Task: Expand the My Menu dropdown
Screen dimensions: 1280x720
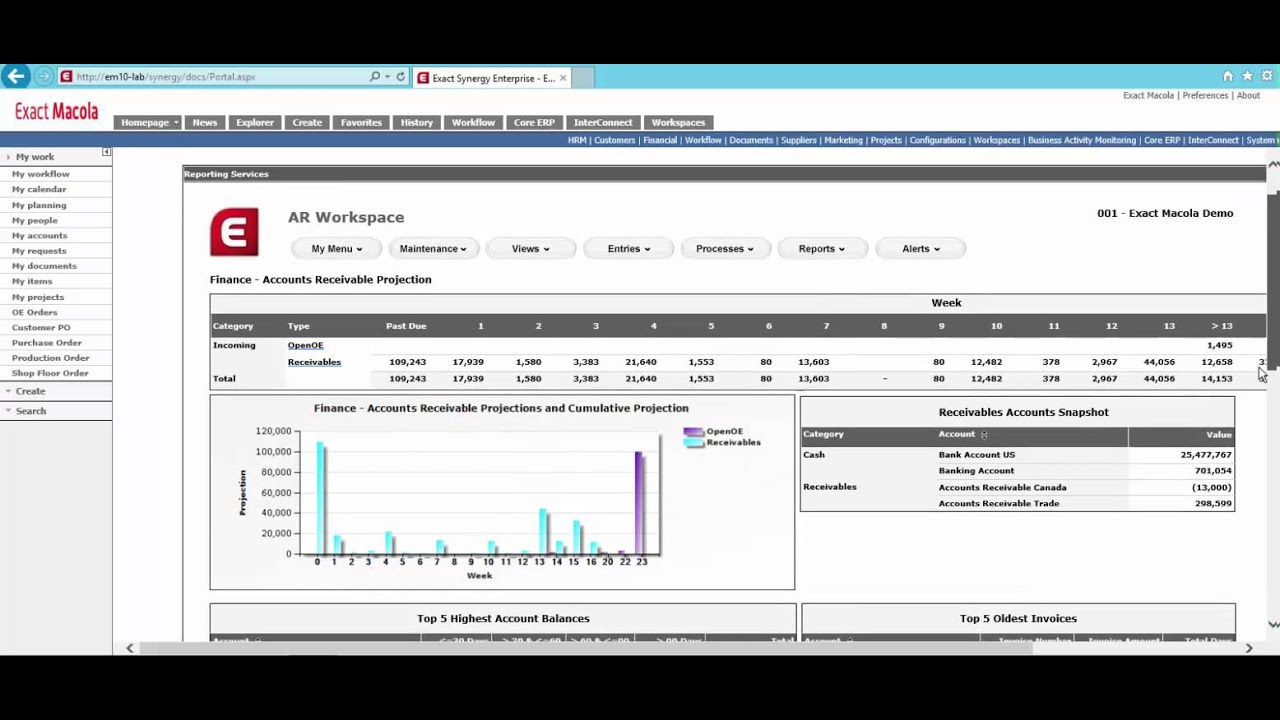Action: 337,248
